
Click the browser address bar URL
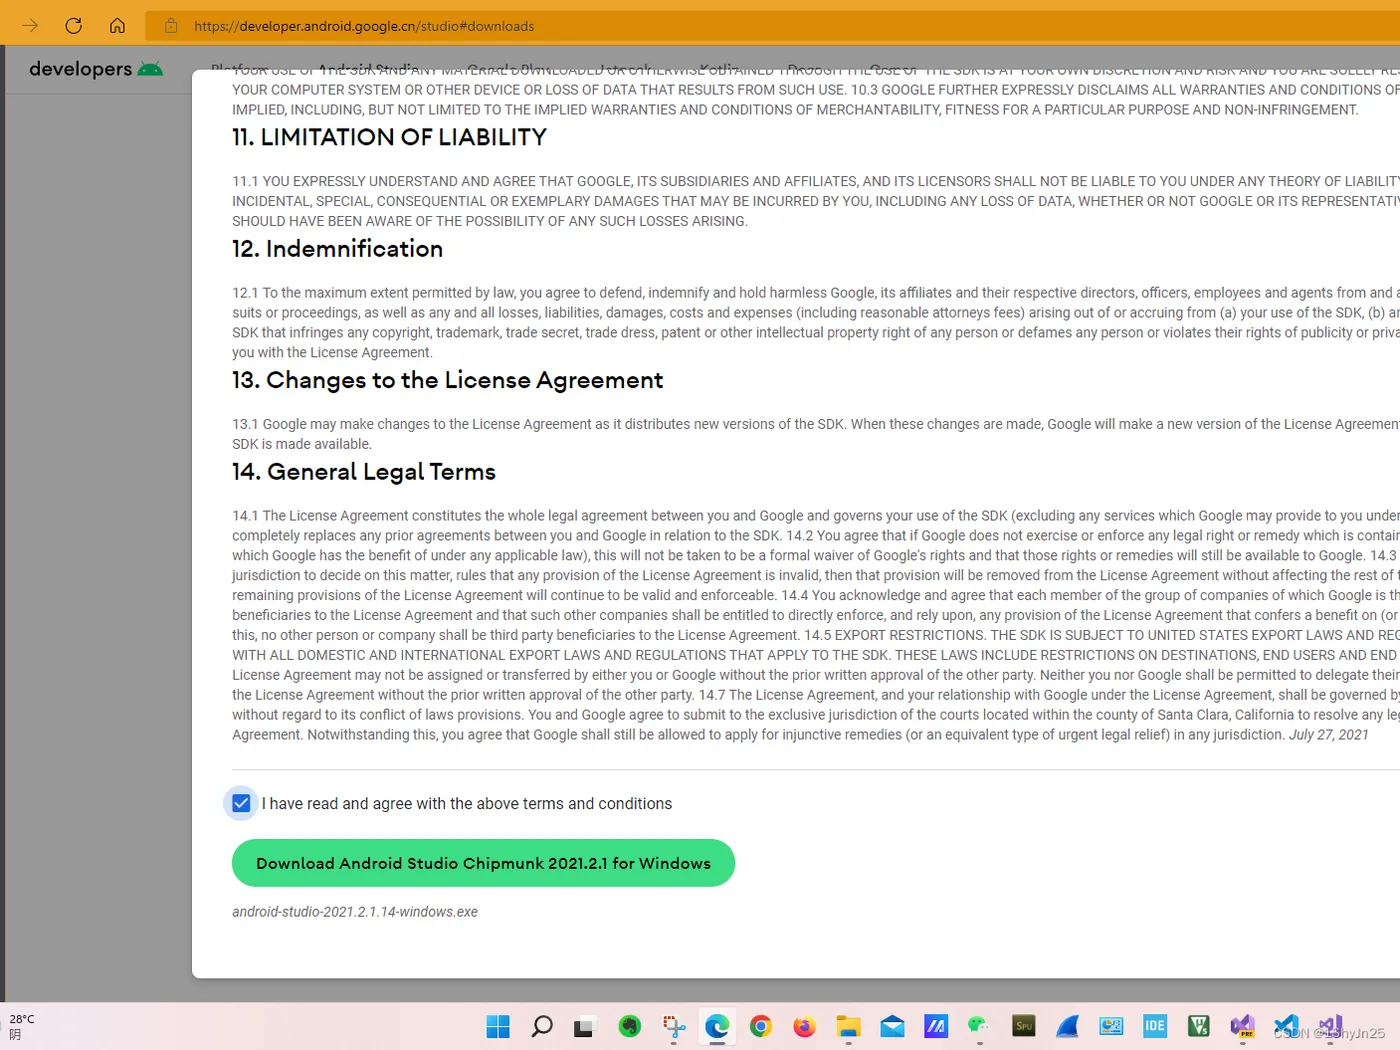point(364,26)
